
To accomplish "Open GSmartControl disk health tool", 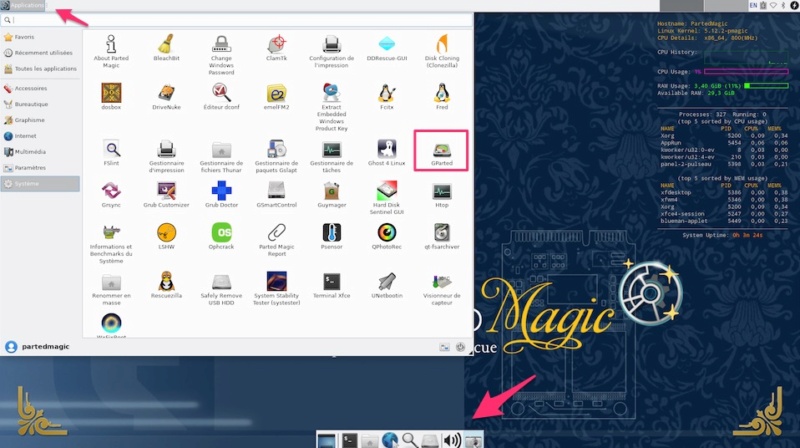I will coord(277,194).
